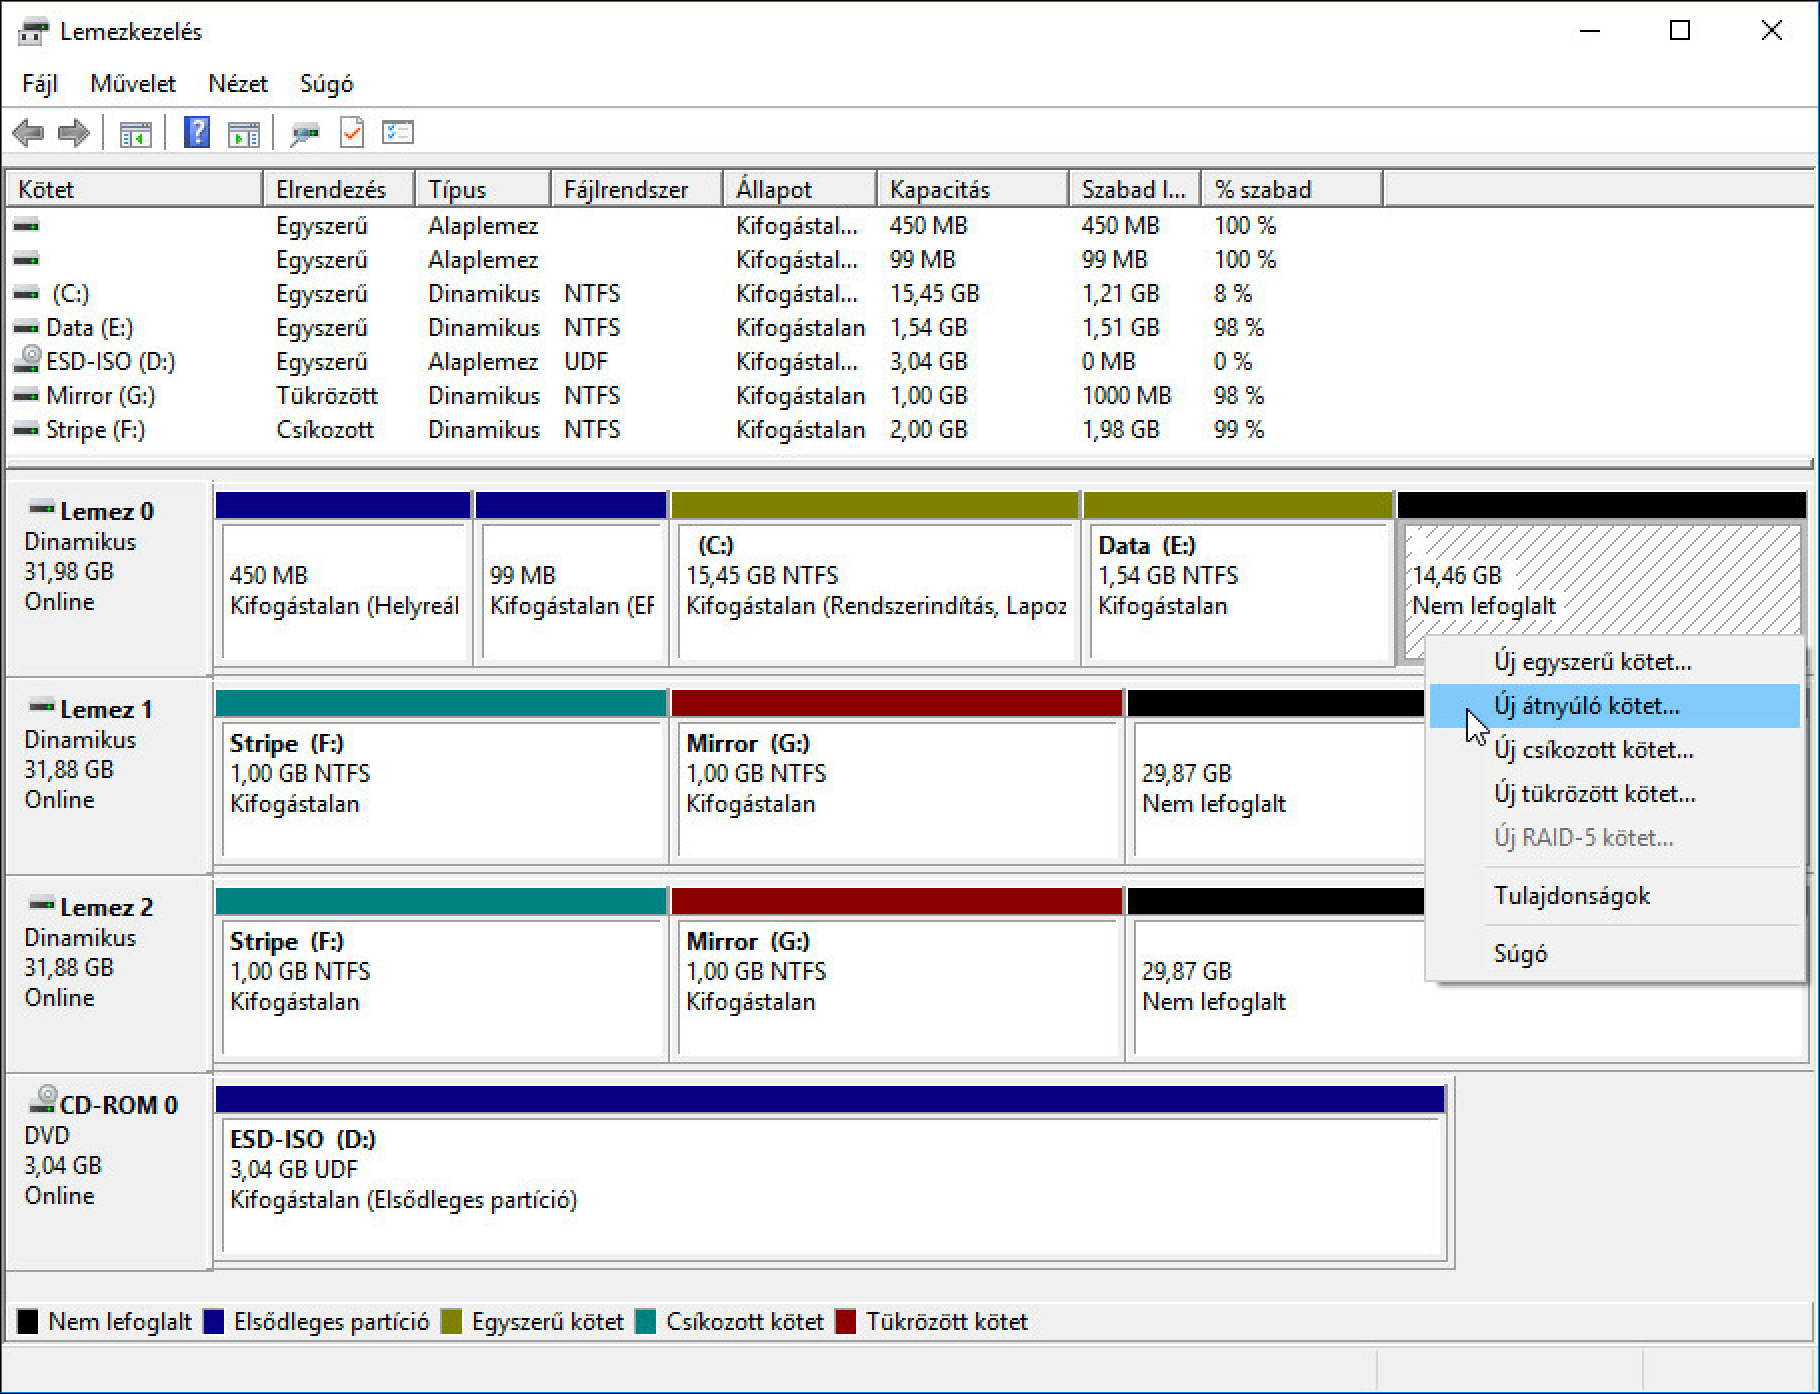Click the Lemezkezelés title bar app icon
The width and height of the screenshot is (1820, 1394).
(33, 31)
